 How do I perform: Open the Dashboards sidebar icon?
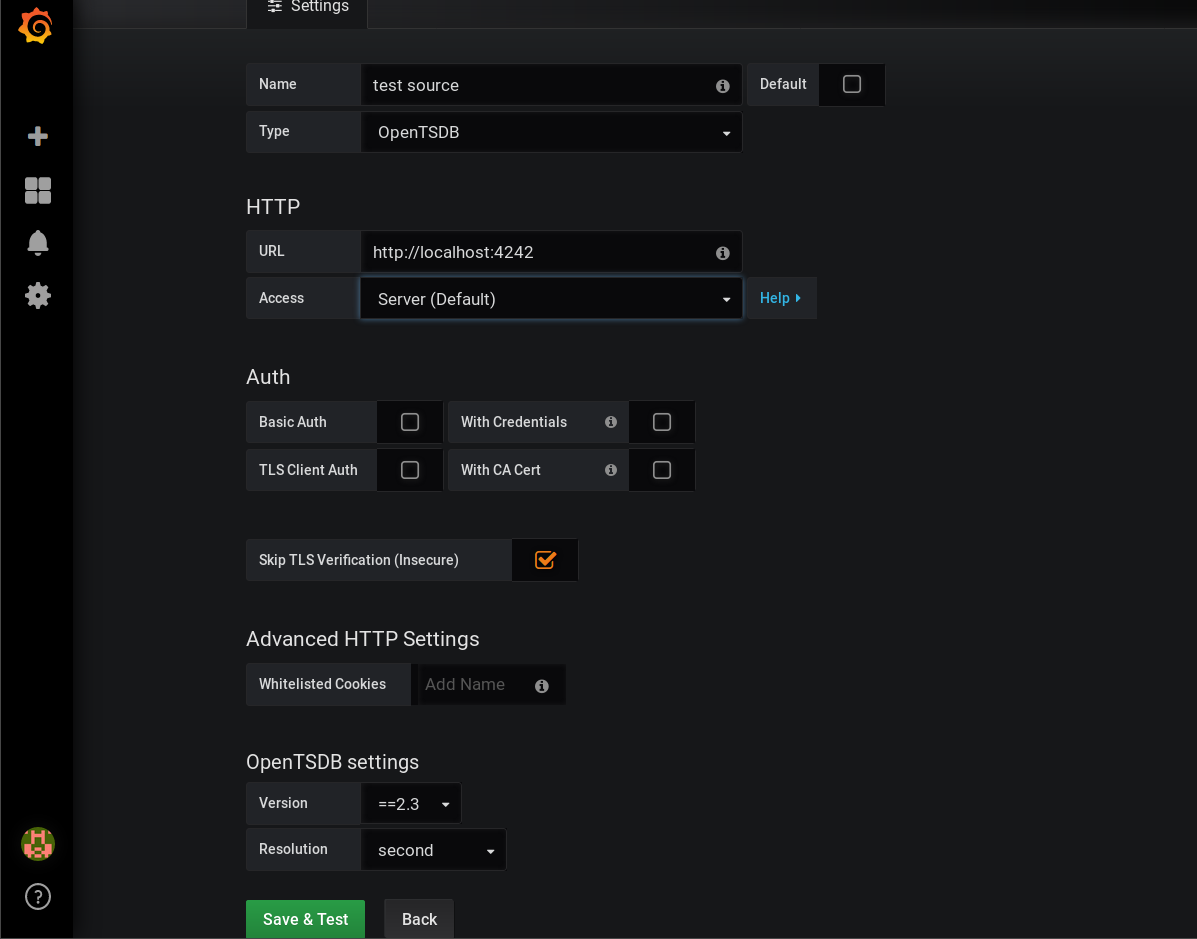(x=37, y=190)
